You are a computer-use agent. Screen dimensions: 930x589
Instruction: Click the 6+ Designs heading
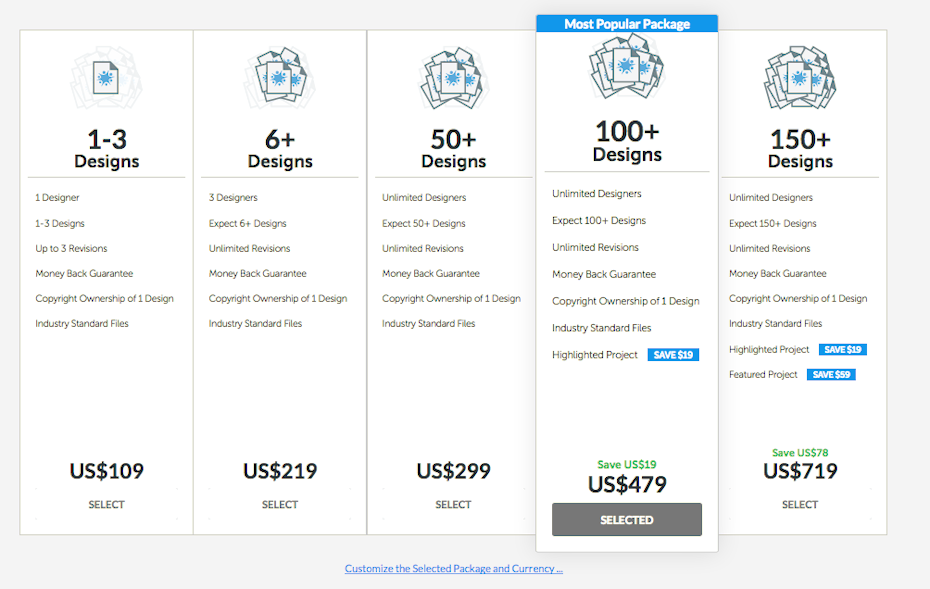pyautogui.click(x=280, y=149)
